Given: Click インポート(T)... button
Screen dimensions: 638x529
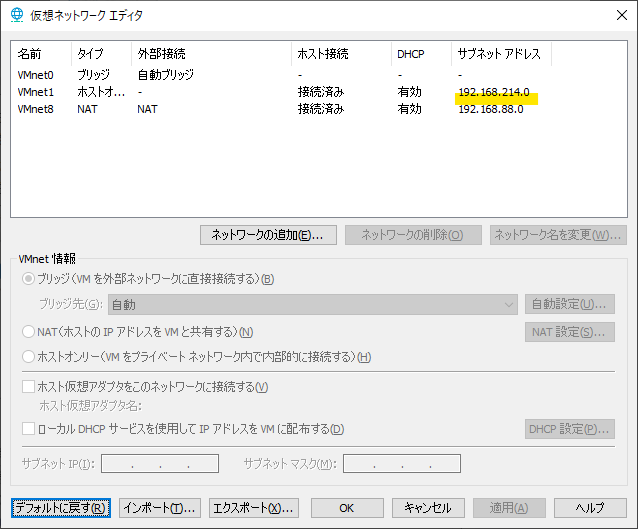Looking at the screenshot, I should pyautogui.click(x=160, y=508).
